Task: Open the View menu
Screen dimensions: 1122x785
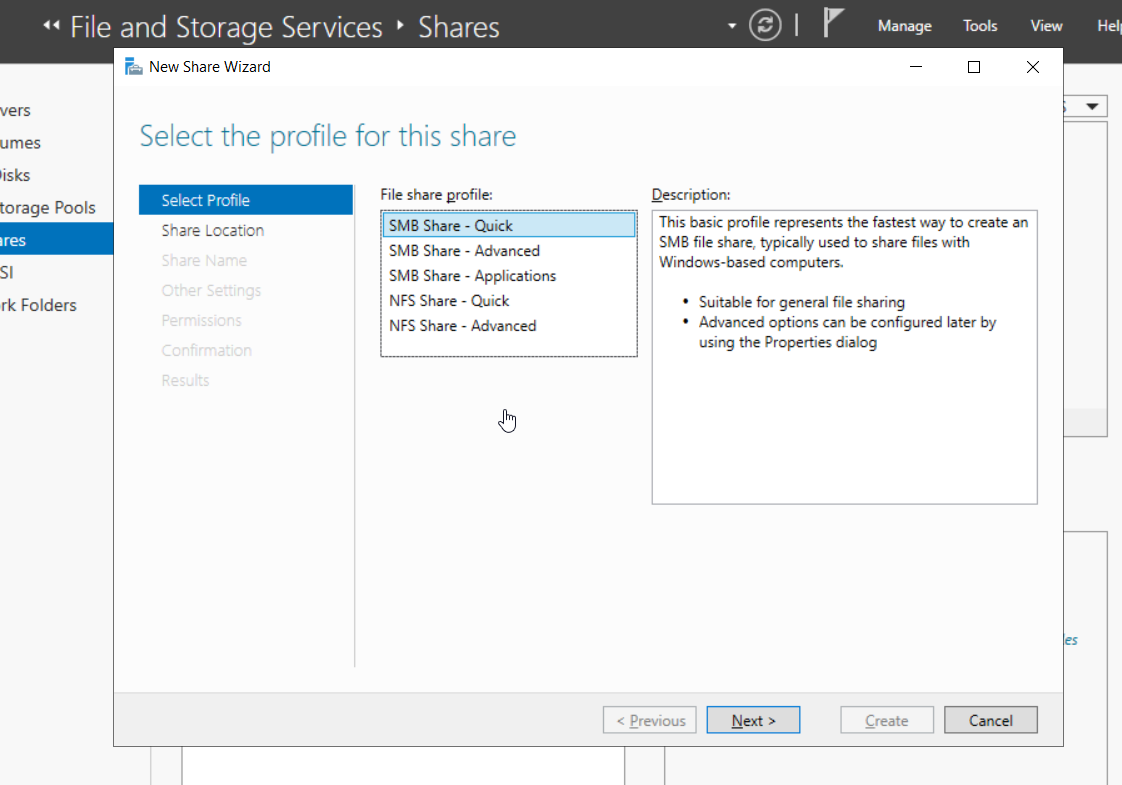Action: click(x=1046, y=26)
